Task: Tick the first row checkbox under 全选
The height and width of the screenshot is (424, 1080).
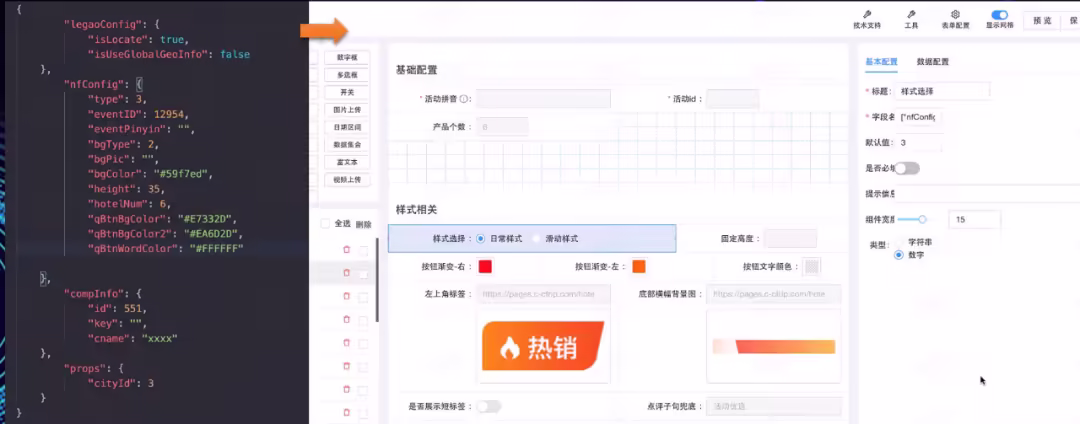Action: pos(363,251)
